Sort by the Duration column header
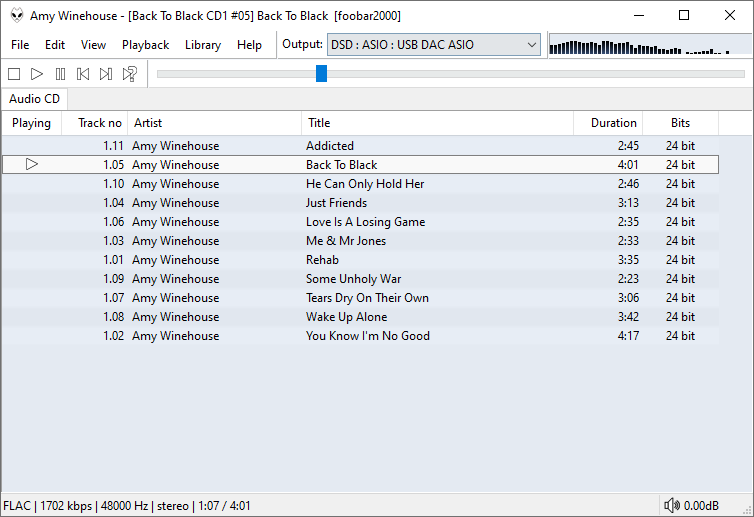The width and height of the screenshot is (754, 517). (608, 123)
